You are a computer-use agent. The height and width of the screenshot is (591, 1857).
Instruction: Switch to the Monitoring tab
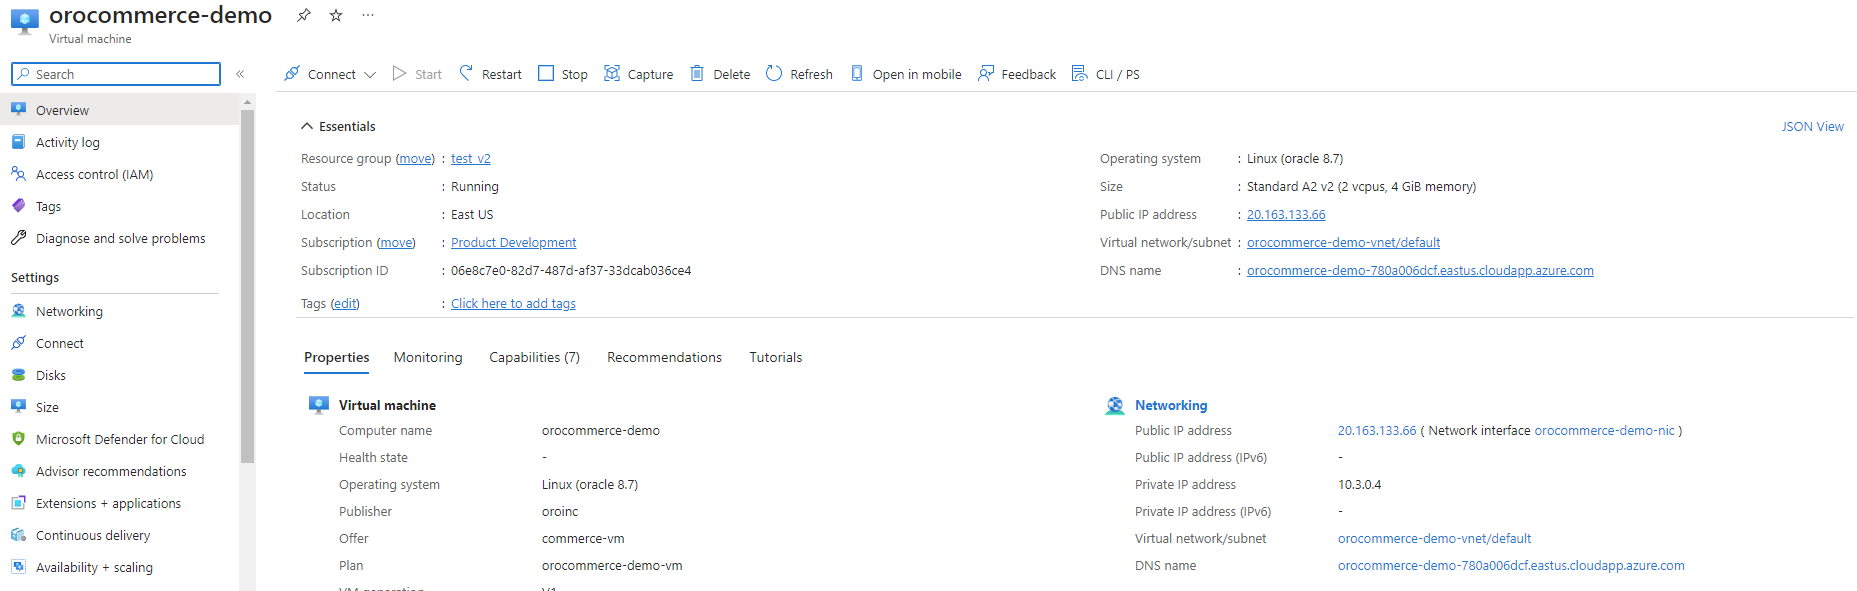click(x=428, y=357)
